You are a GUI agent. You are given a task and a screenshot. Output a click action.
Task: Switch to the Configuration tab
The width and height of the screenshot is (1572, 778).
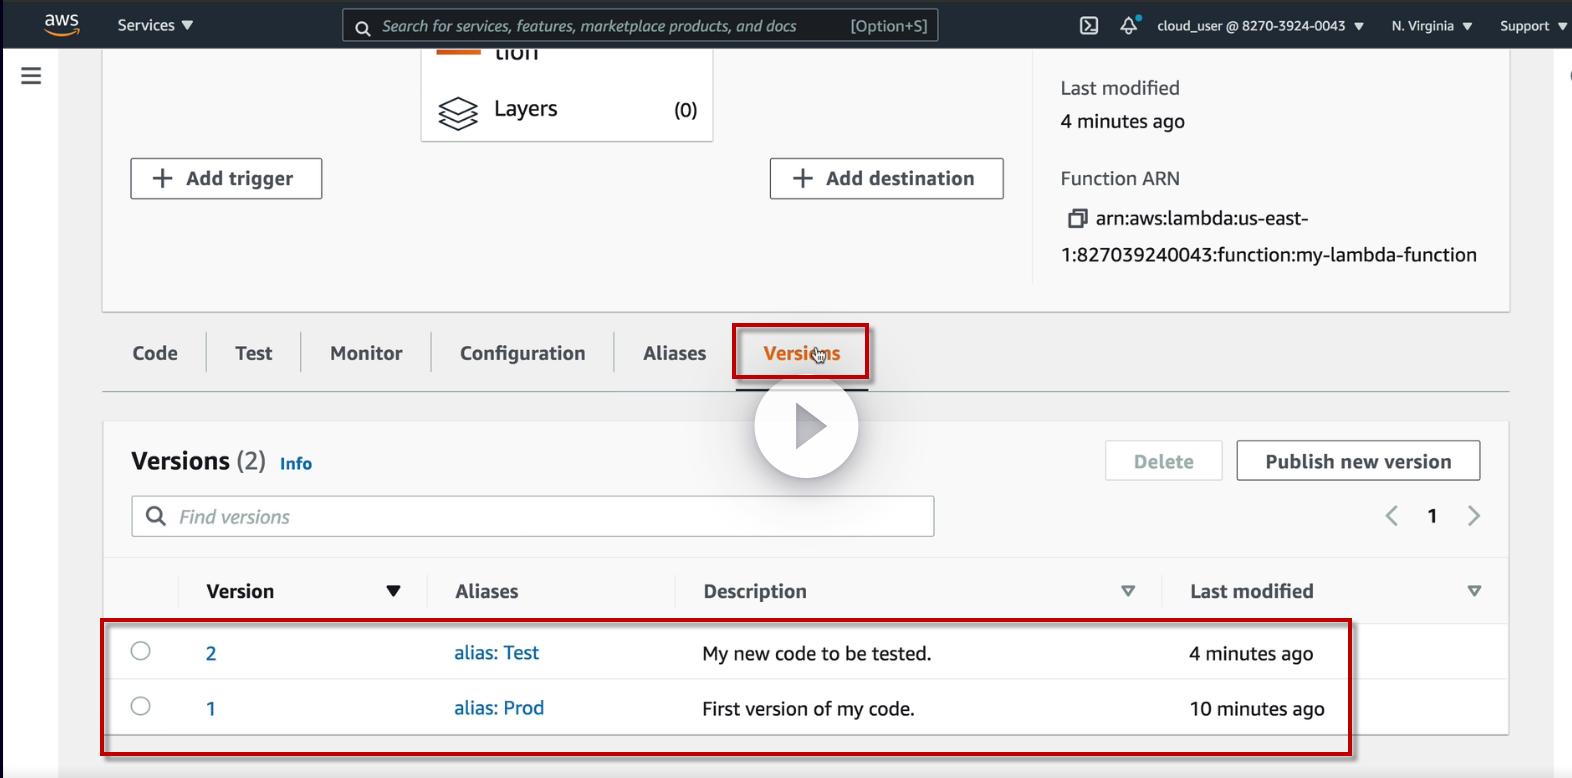point(522,353)
